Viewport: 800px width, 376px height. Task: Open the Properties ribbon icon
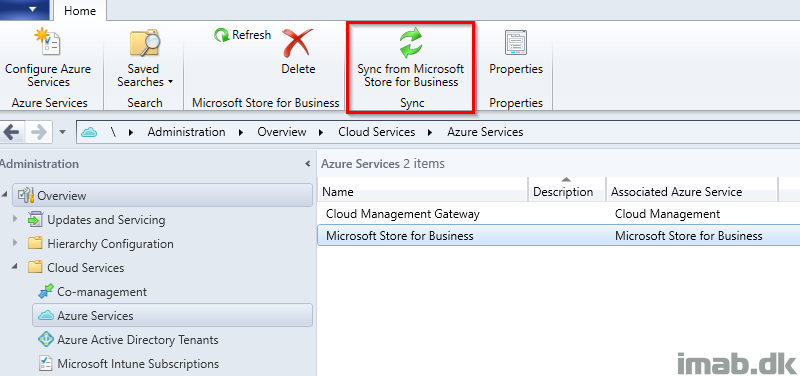[516, 43]
